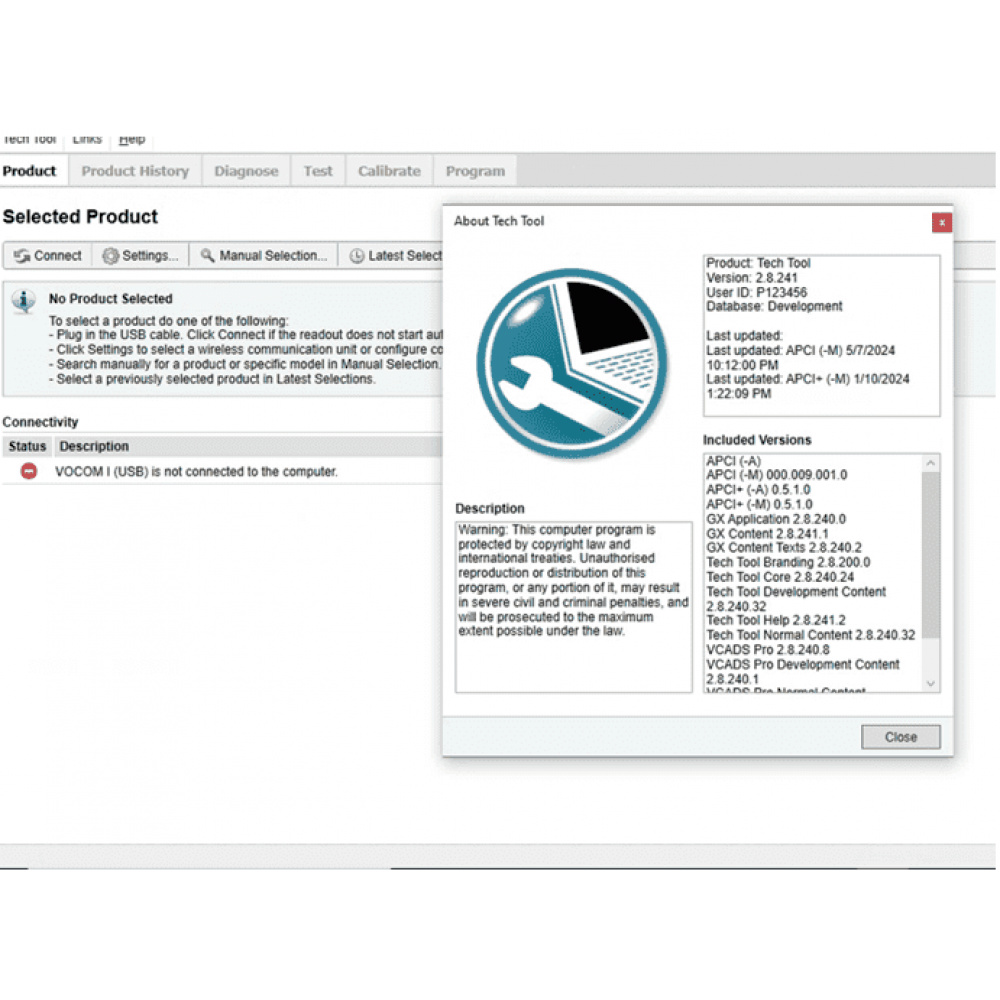Viewport: 1000px width, 1000px height.
Task: Click the "User ID: P123456" line
Action: pyautogui.click(x=756, y=293)
